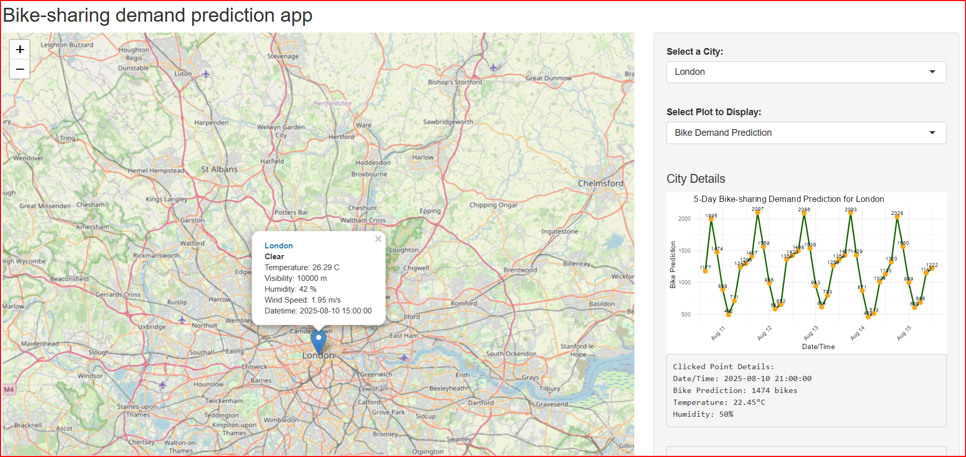The width and height of the screenshot is (966, 457).
Task: Click Visibility: 10000 m in popup
Action: click(295, 278)
